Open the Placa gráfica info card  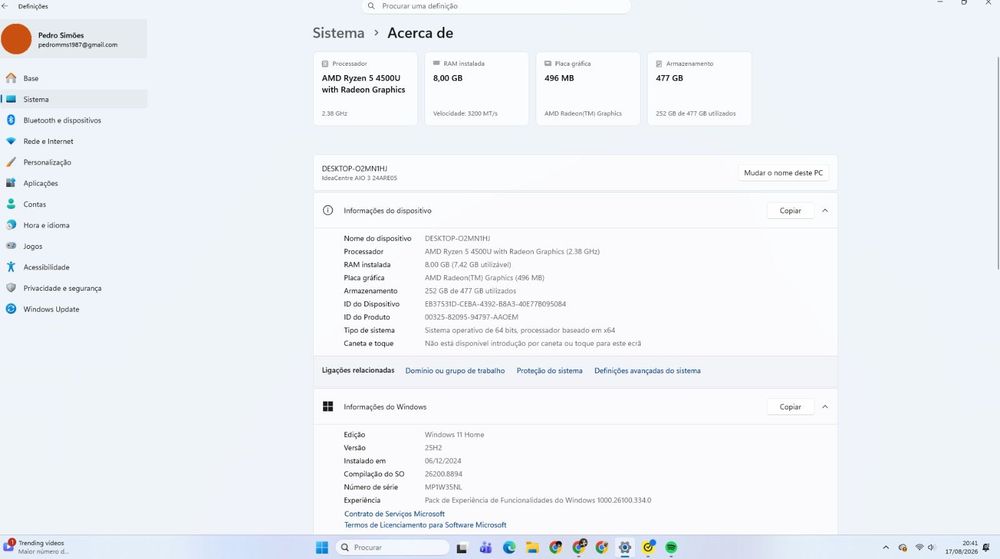(x=588, y=89)
